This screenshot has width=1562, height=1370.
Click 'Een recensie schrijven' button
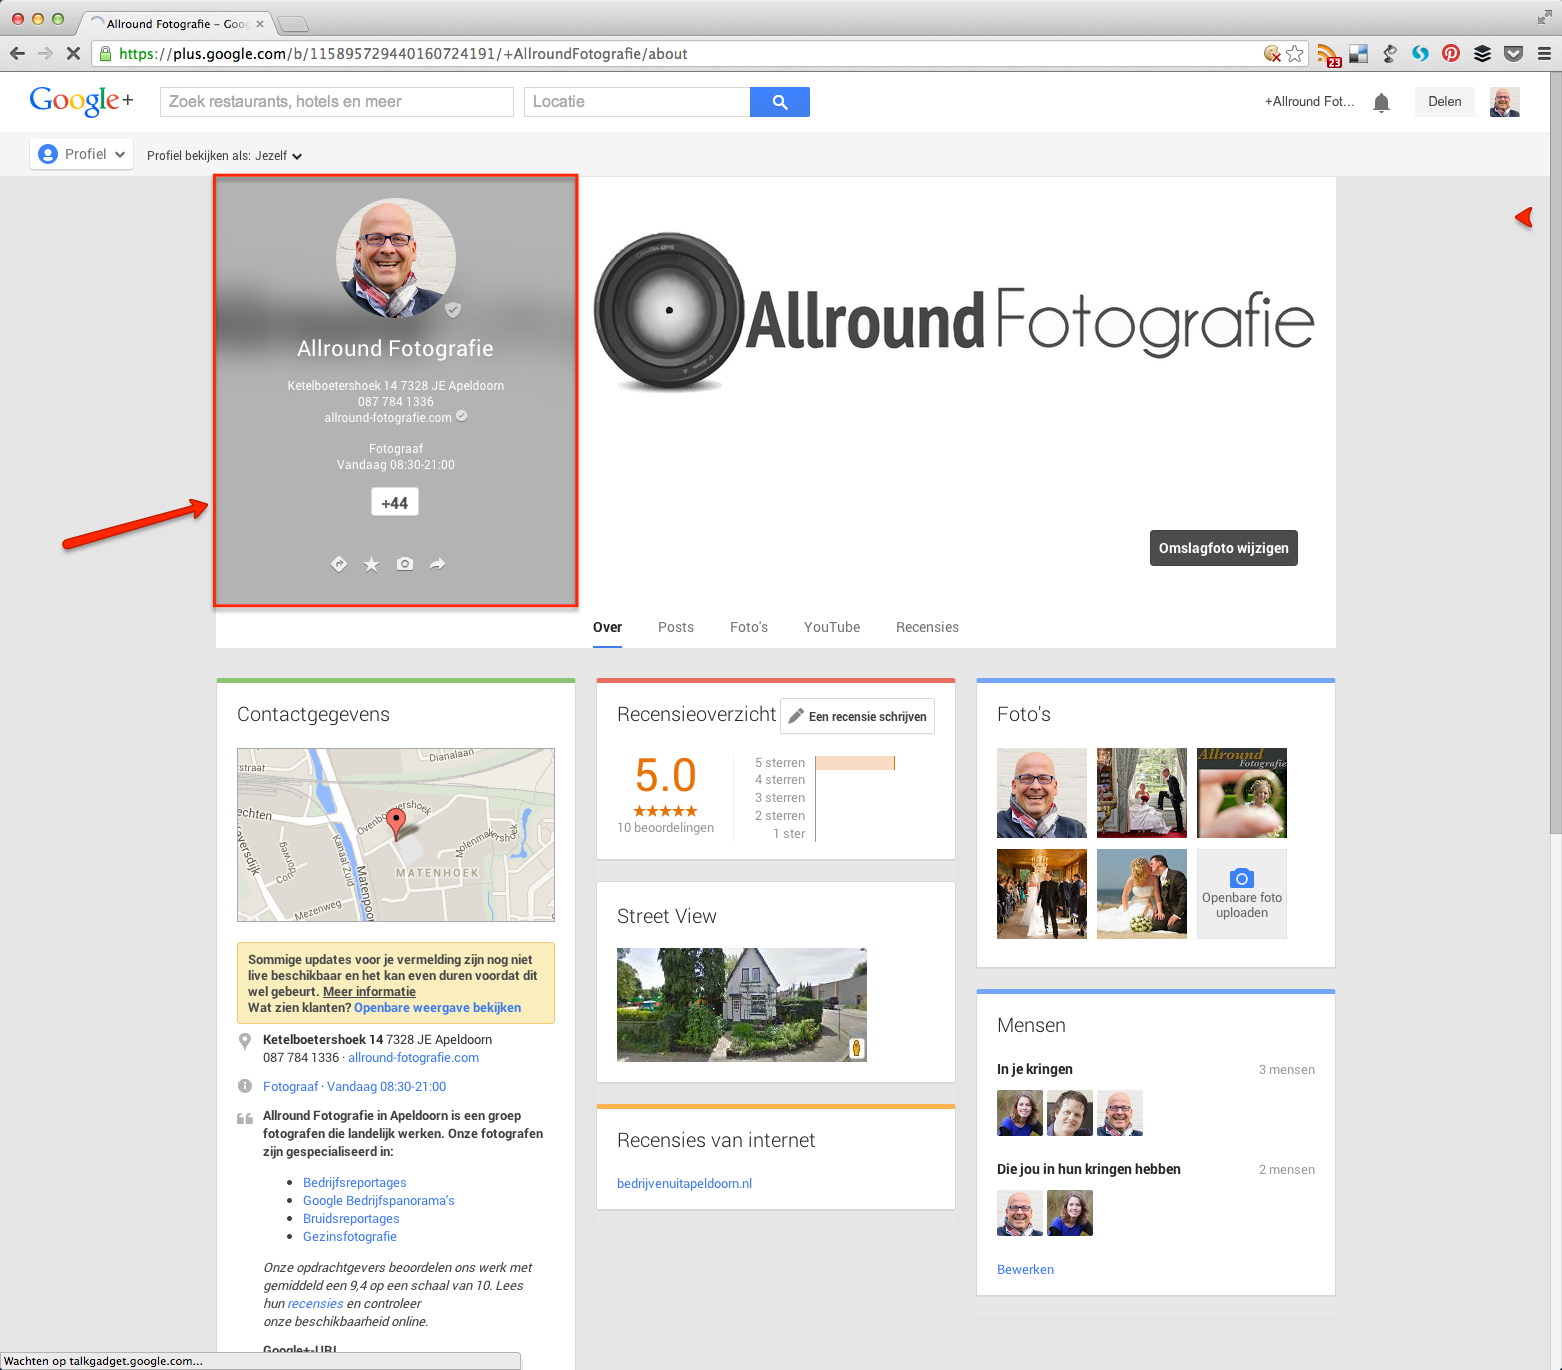[857, 716]
